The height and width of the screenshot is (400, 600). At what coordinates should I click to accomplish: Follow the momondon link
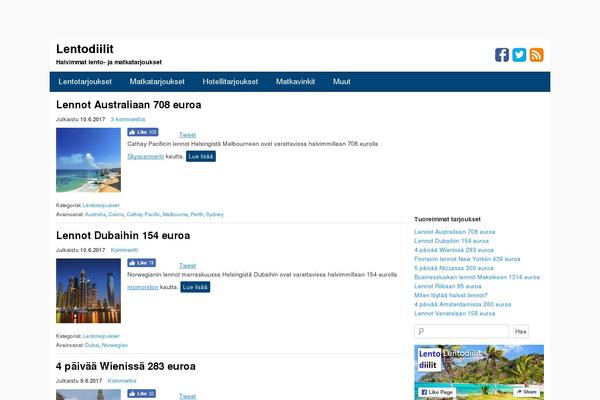[142, 287]
